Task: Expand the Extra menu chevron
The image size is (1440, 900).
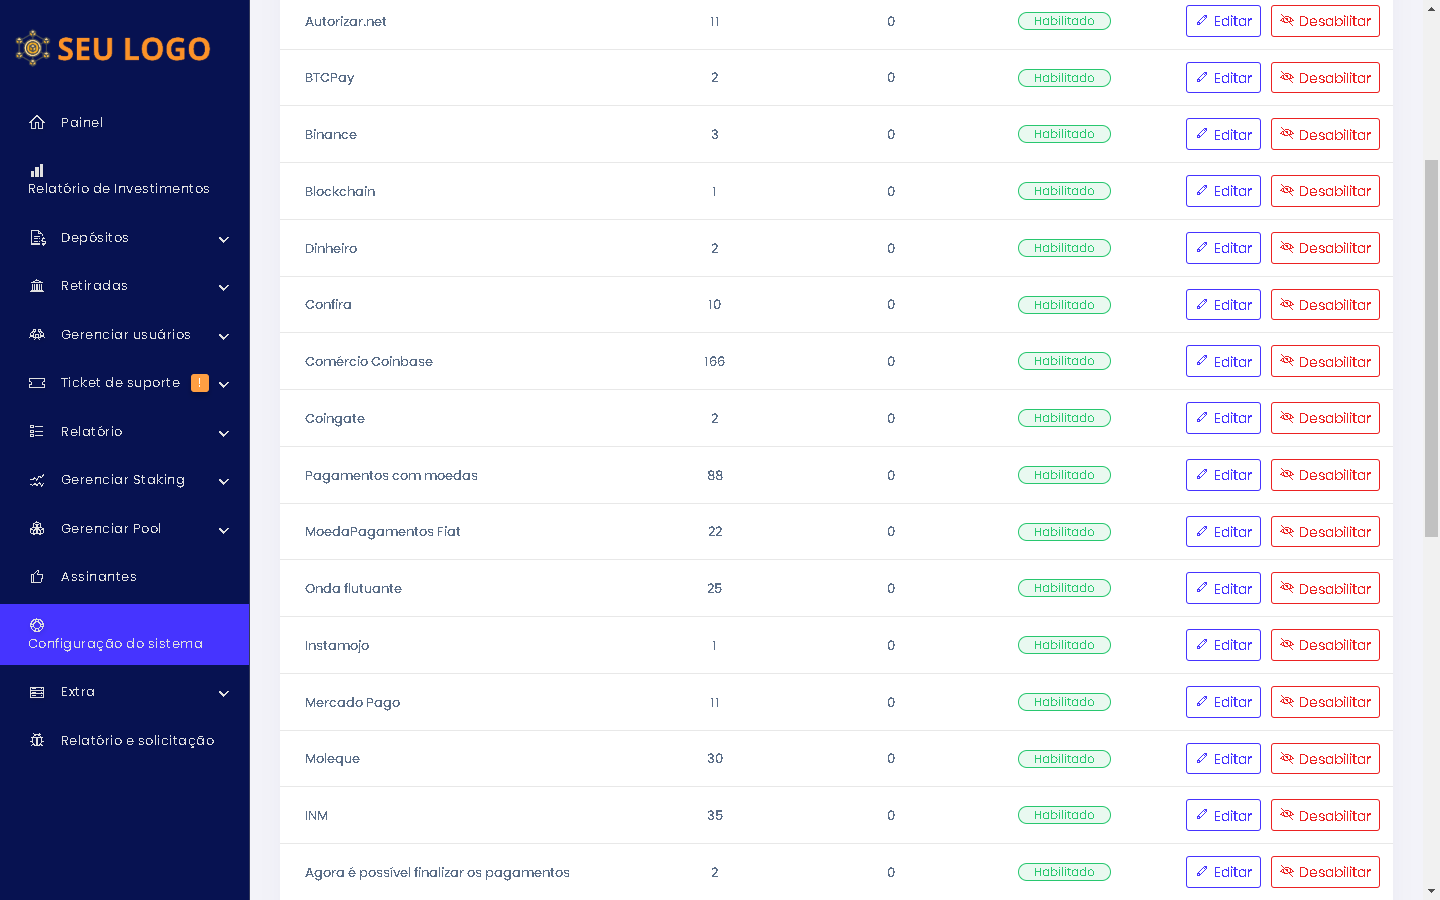Action: pyautogui.click(x=224, y=693)
